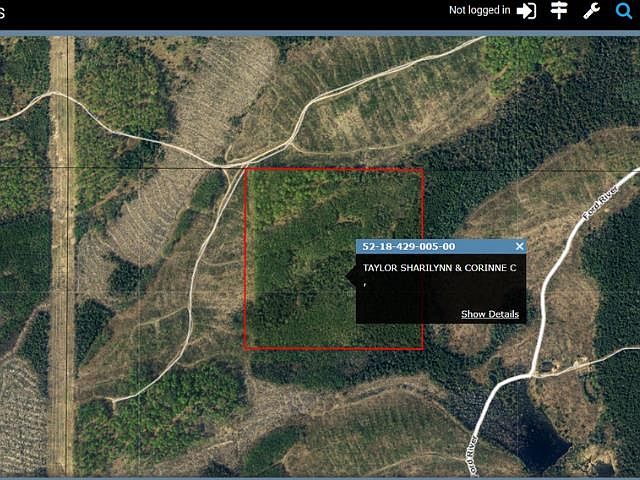The image size is (640, 480).
Task: Click inside the red-outlined parcel on map
Action: click(x=300, y=260)
